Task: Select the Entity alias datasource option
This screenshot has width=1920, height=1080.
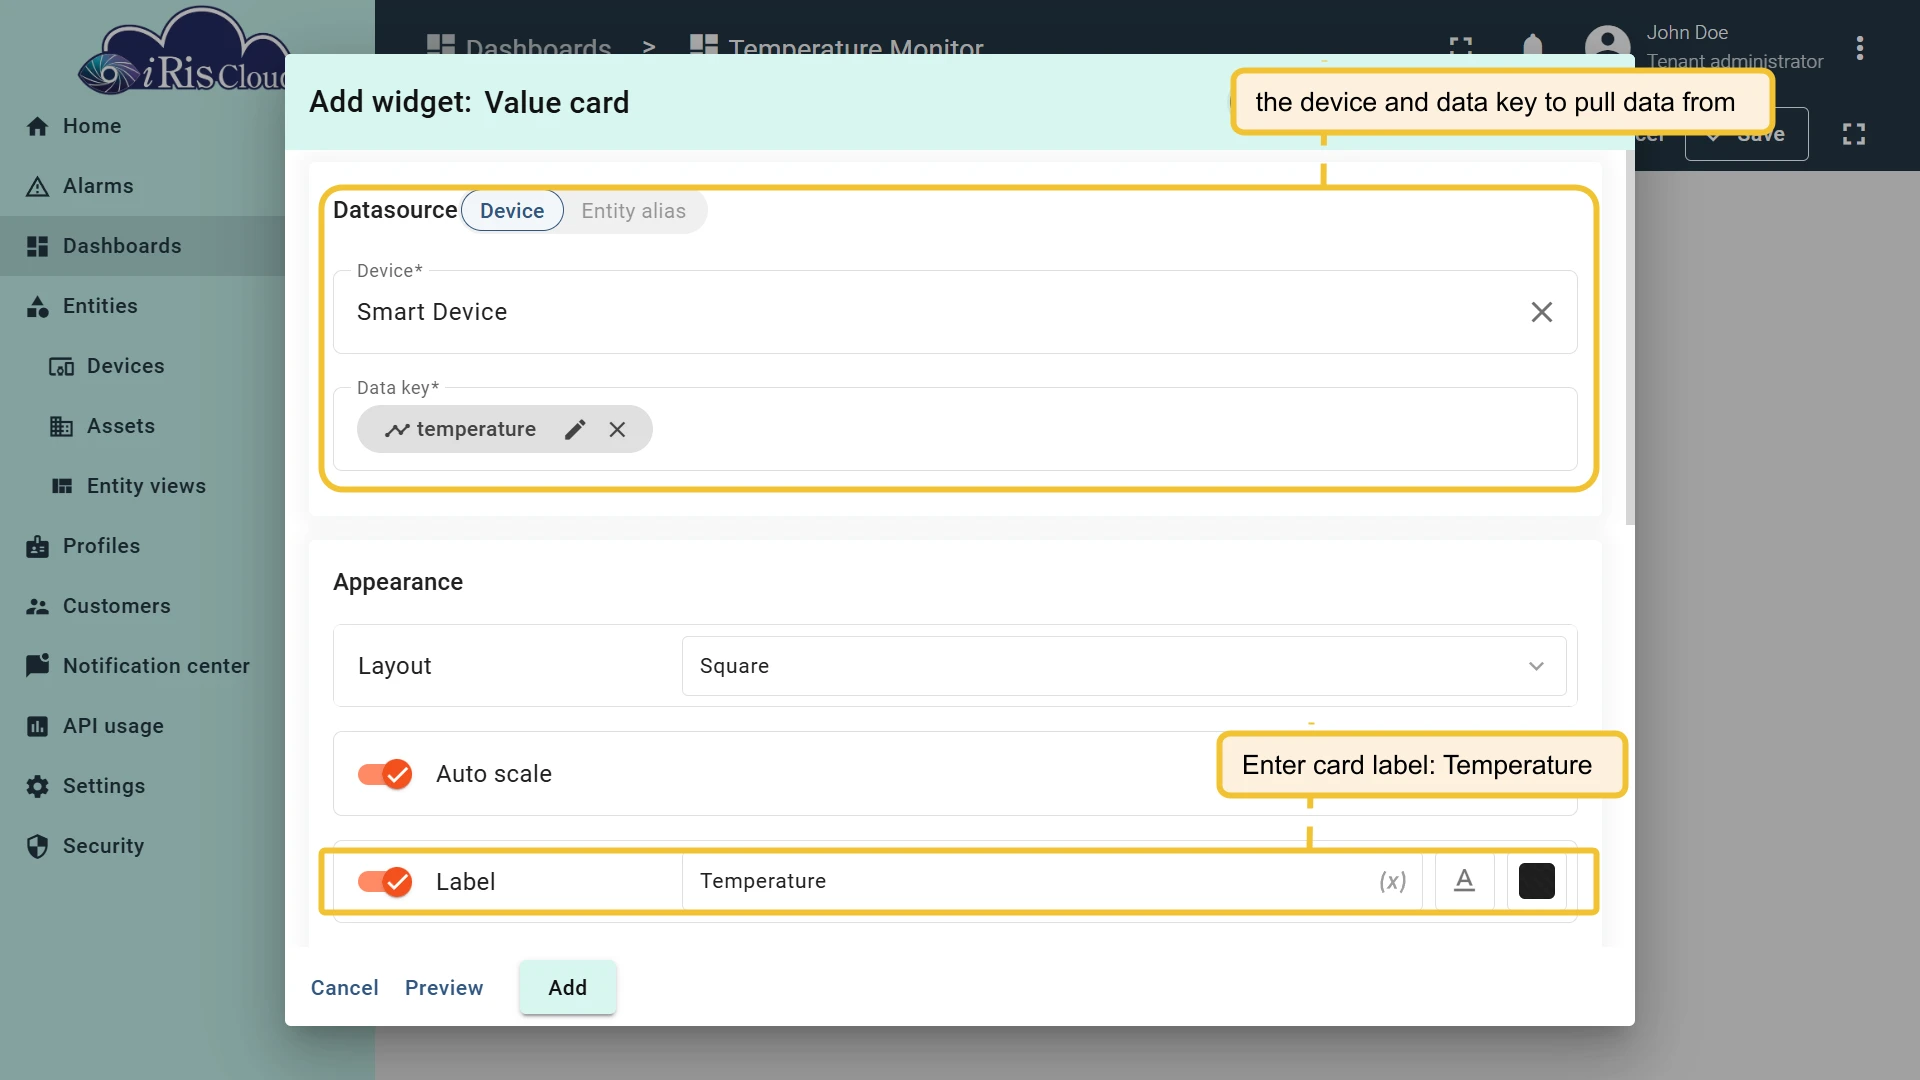Action: (x=634, y=211)
